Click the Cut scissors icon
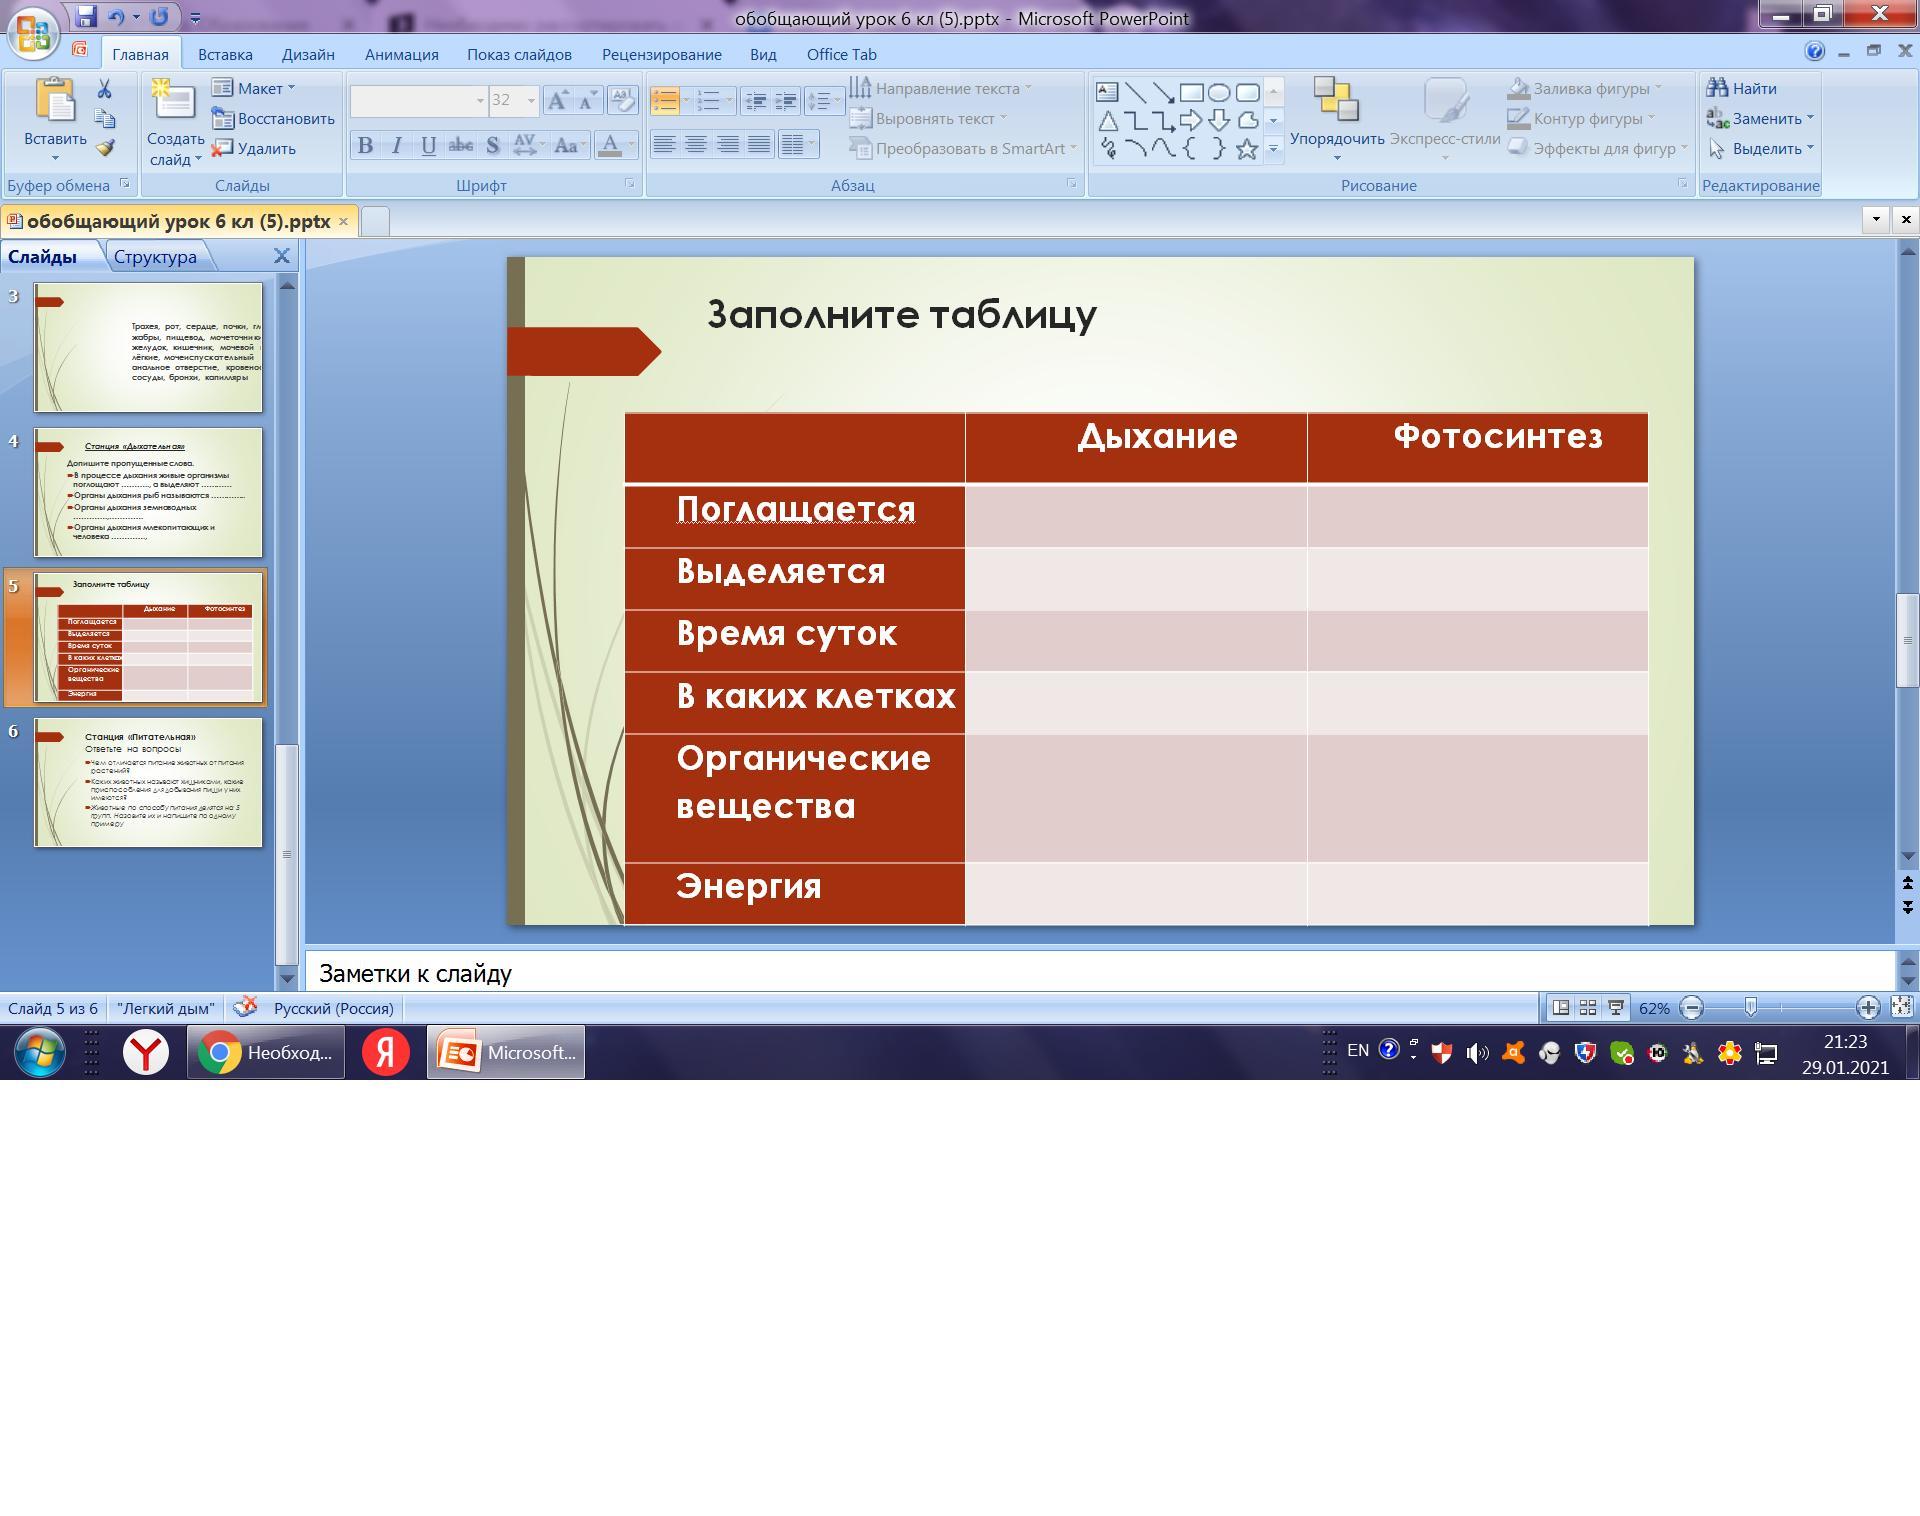Image resolution: width=1920 pixels, height=1516 pixels. pos(104,89)
